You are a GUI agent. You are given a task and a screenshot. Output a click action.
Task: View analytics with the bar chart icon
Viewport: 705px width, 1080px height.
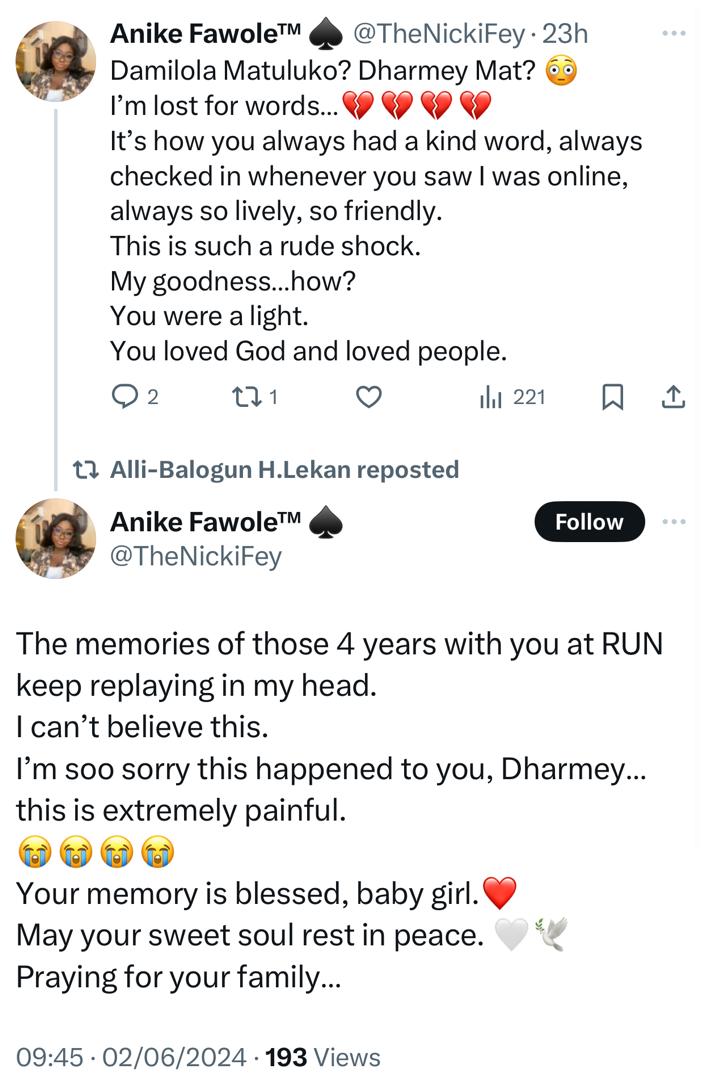click(490, 397)
